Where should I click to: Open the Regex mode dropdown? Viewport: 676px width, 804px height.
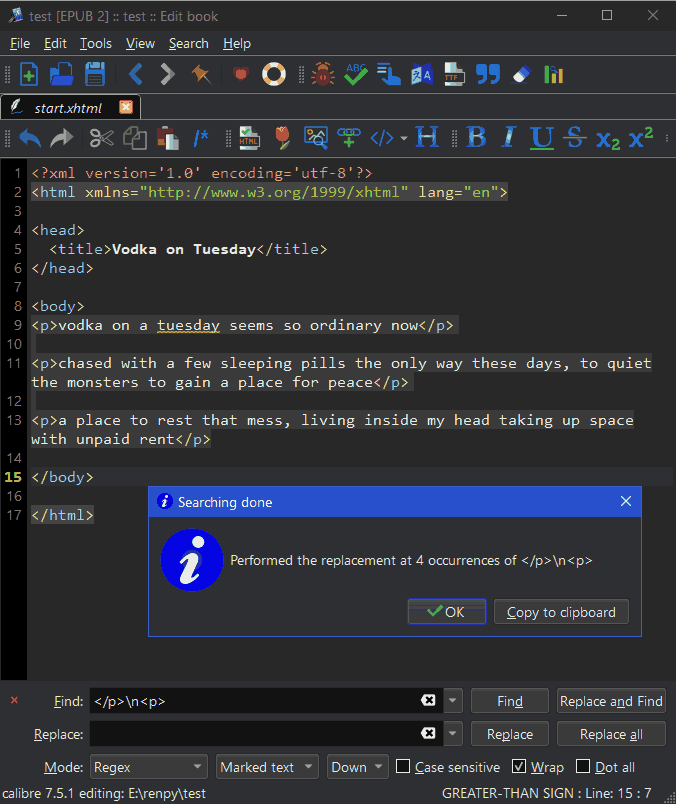pyautogui.click(x=149, y=767)
